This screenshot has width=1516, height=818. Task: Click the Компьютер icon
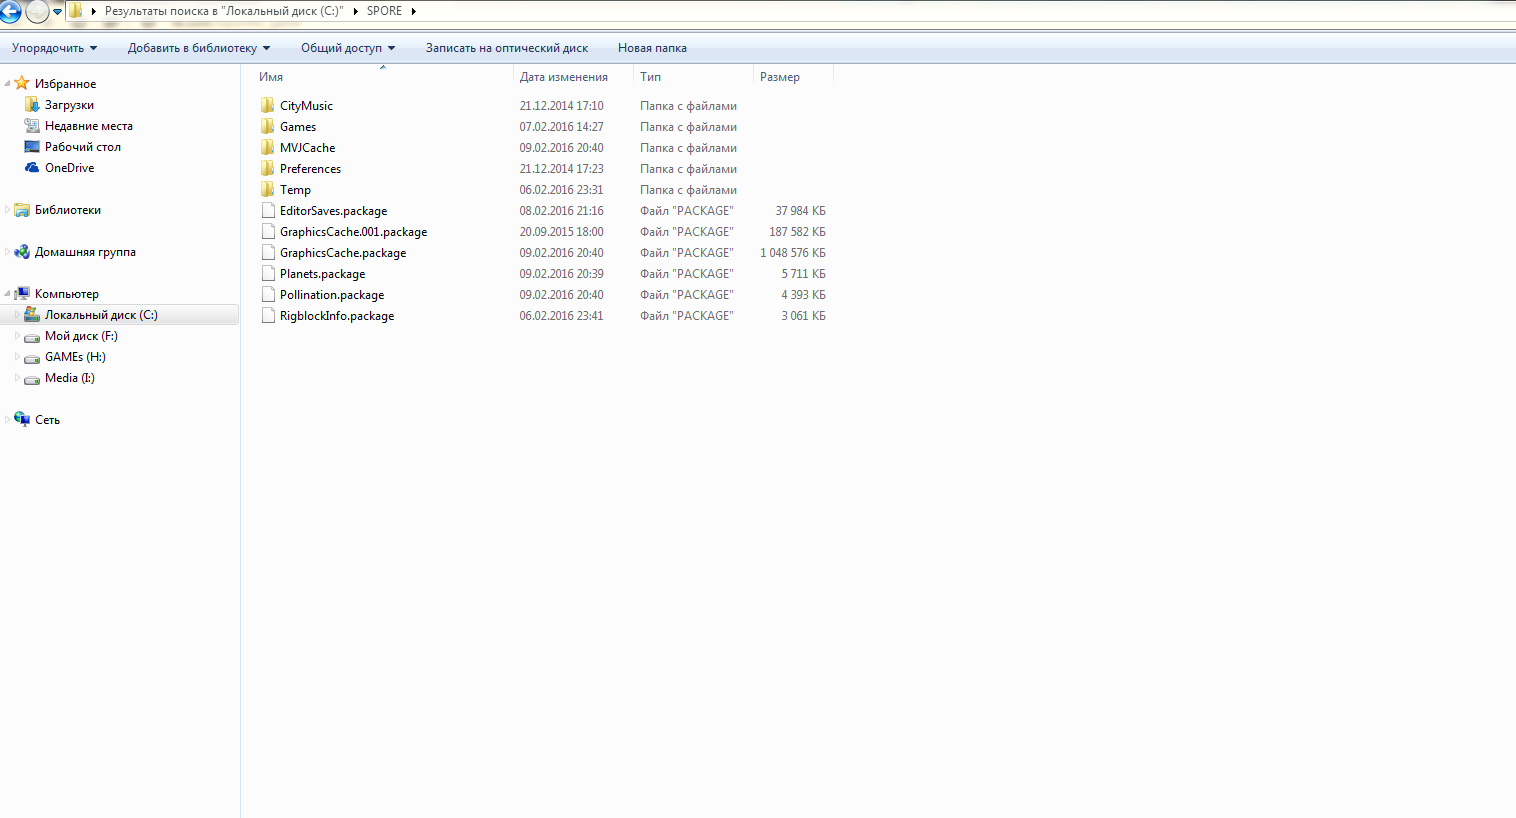(22, 294)
